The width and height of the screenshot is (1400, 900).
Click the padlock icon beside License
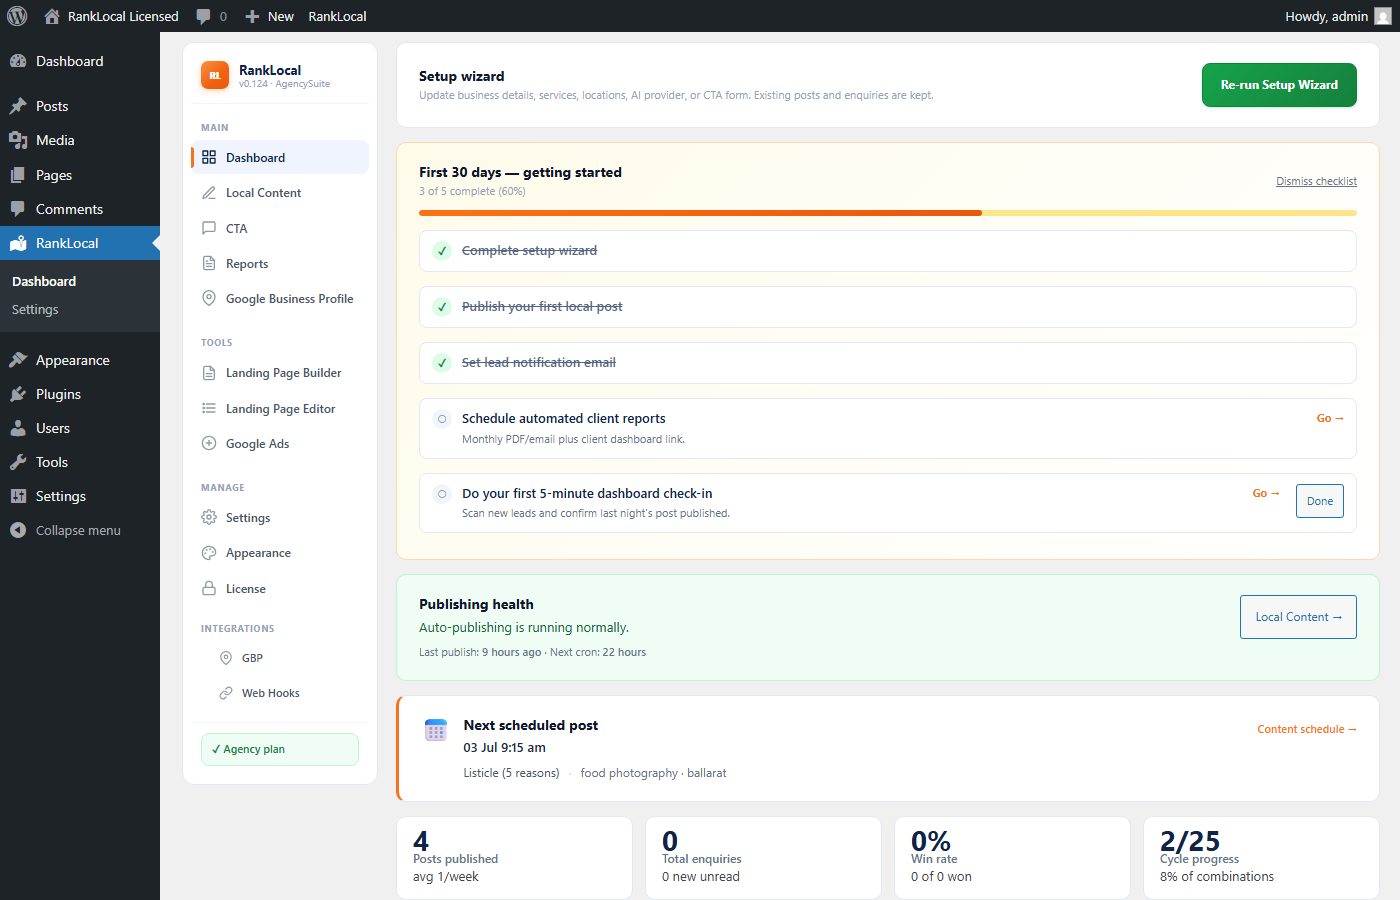209,588
